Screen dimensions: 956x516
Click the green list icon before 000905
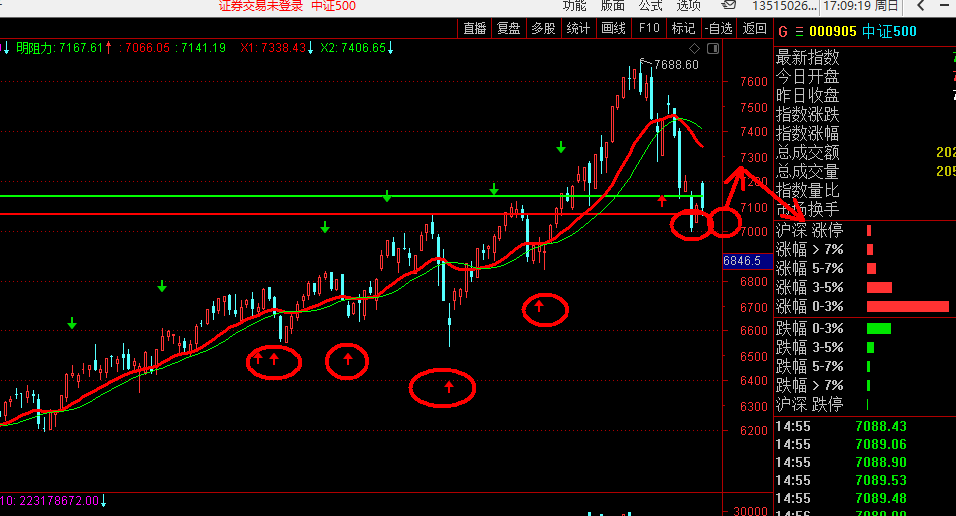tap(799, 31)
